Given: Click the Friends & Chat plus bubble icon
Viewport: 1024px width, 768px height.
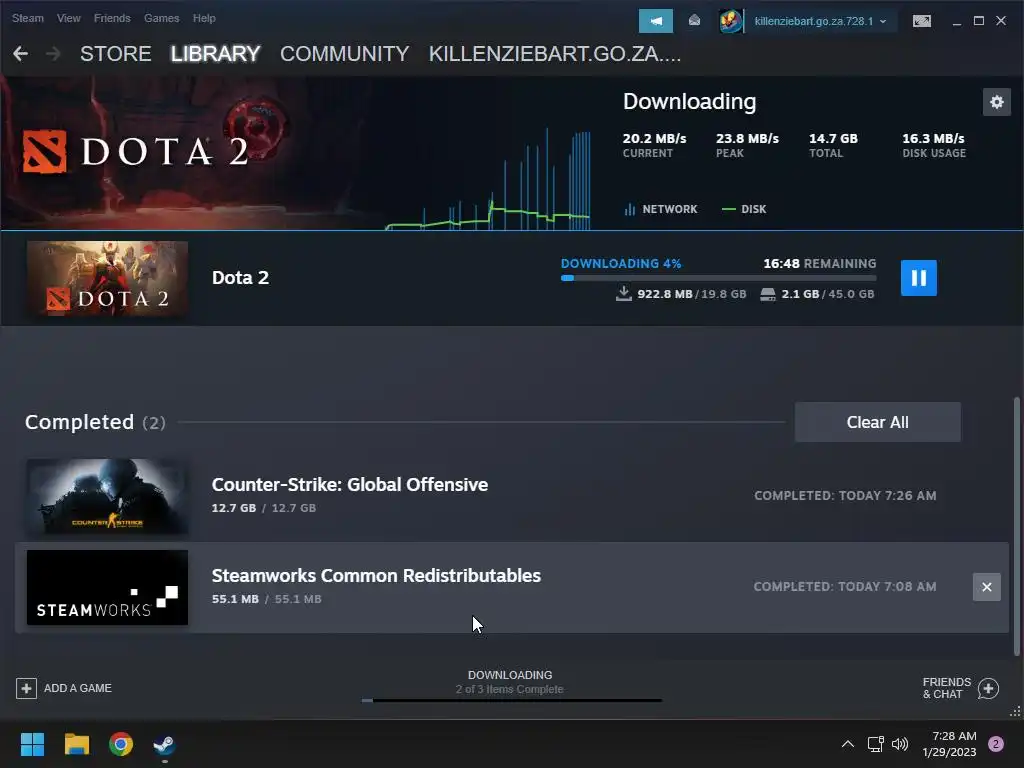Looking at the screenshot, I should [x=988, y=688].
